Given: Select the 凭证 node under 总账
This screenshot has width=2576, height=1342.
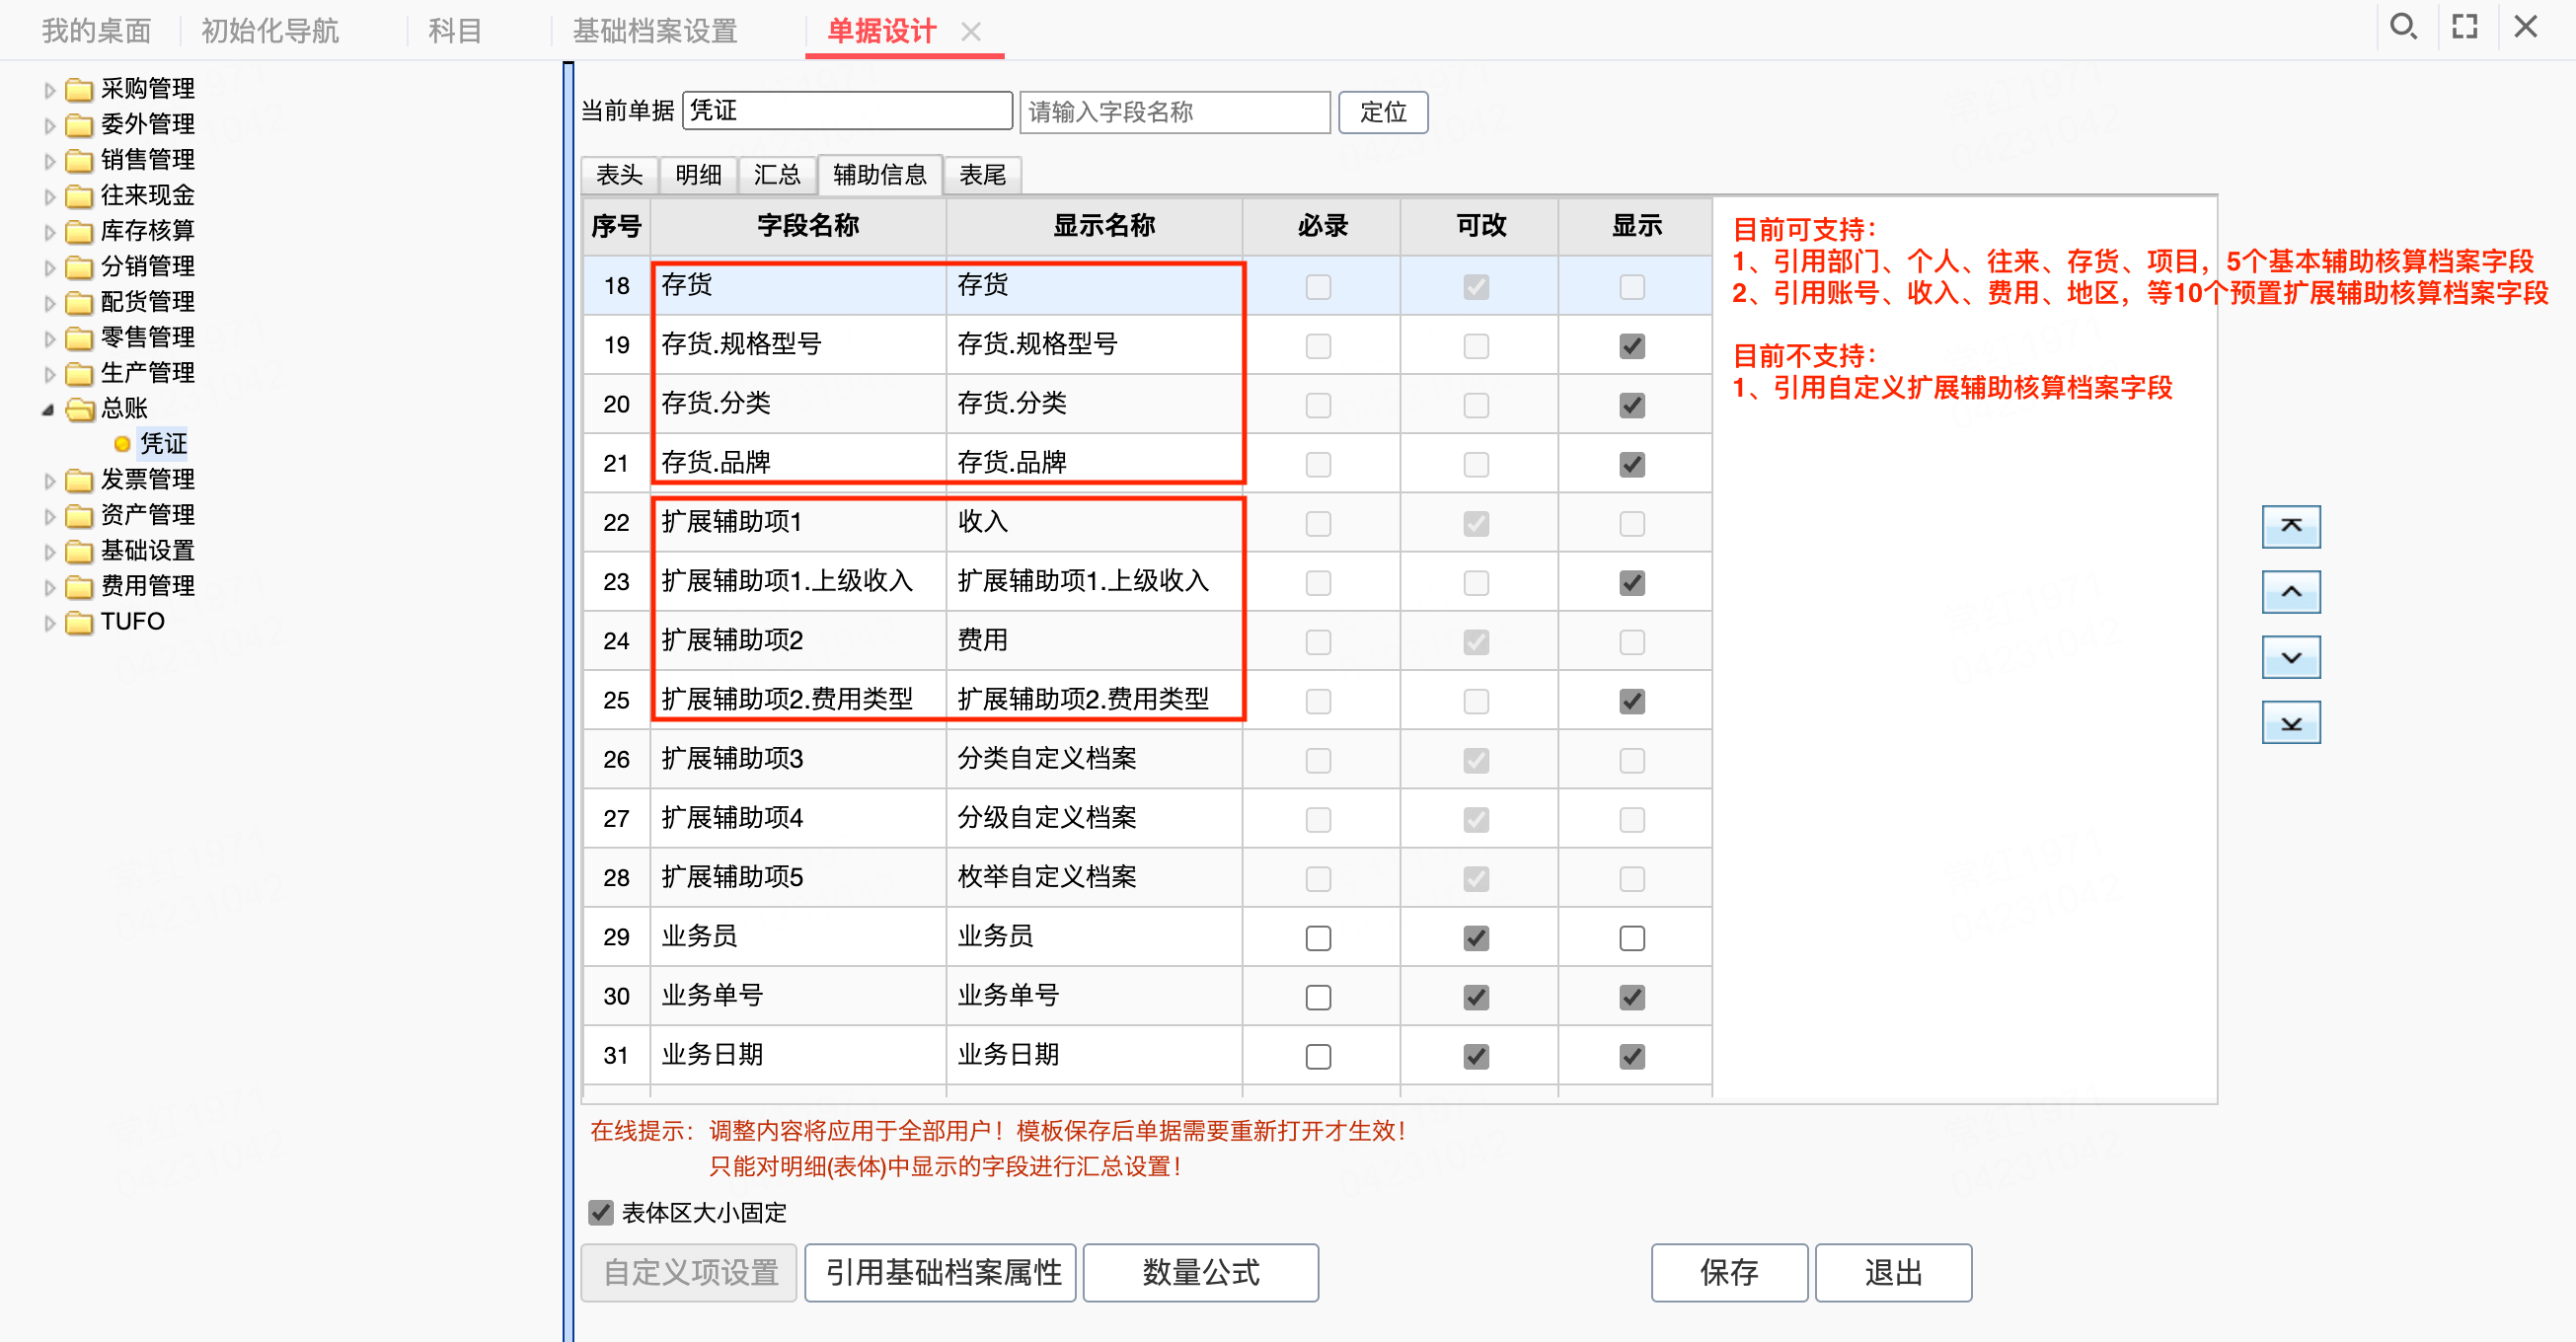Looking at the screenshot, I should [x=162, y=443].
